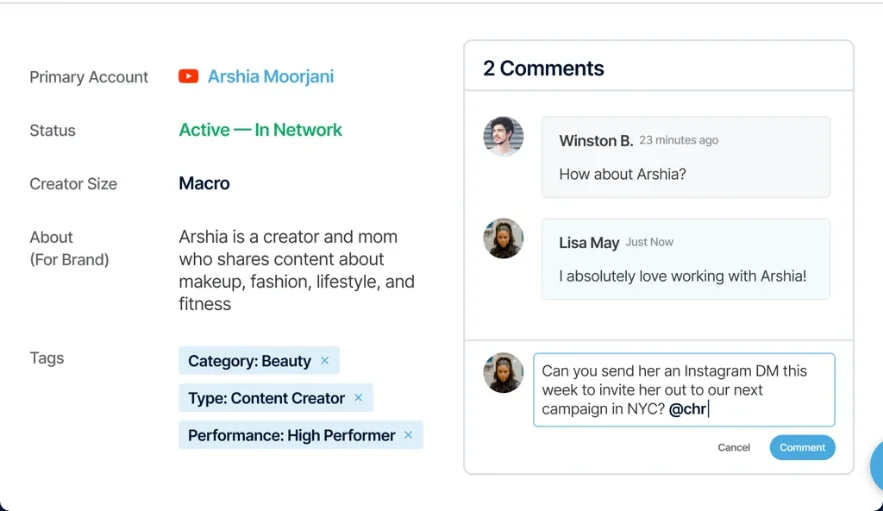Select the Type: Content Creator tag label
The image size is (883, 511).
tap(266, 398)
